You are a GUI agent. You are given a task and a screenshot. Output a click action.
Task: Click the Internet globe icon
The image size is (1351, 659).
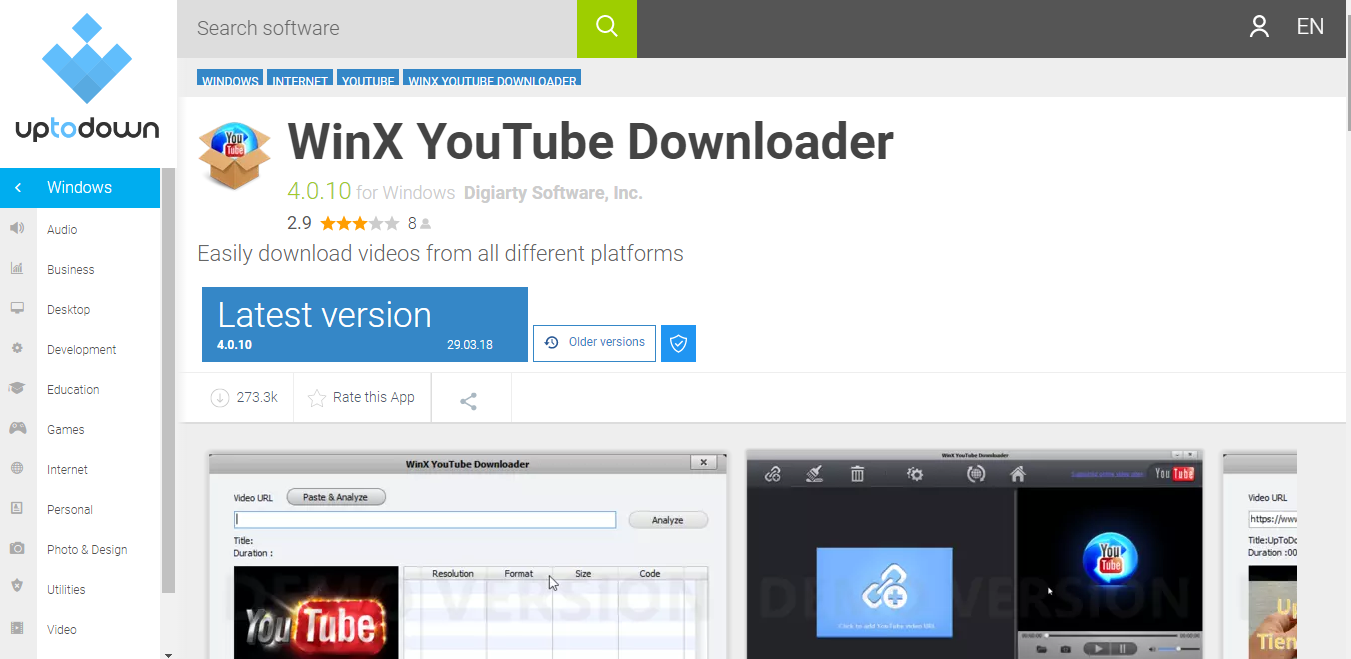17,468
